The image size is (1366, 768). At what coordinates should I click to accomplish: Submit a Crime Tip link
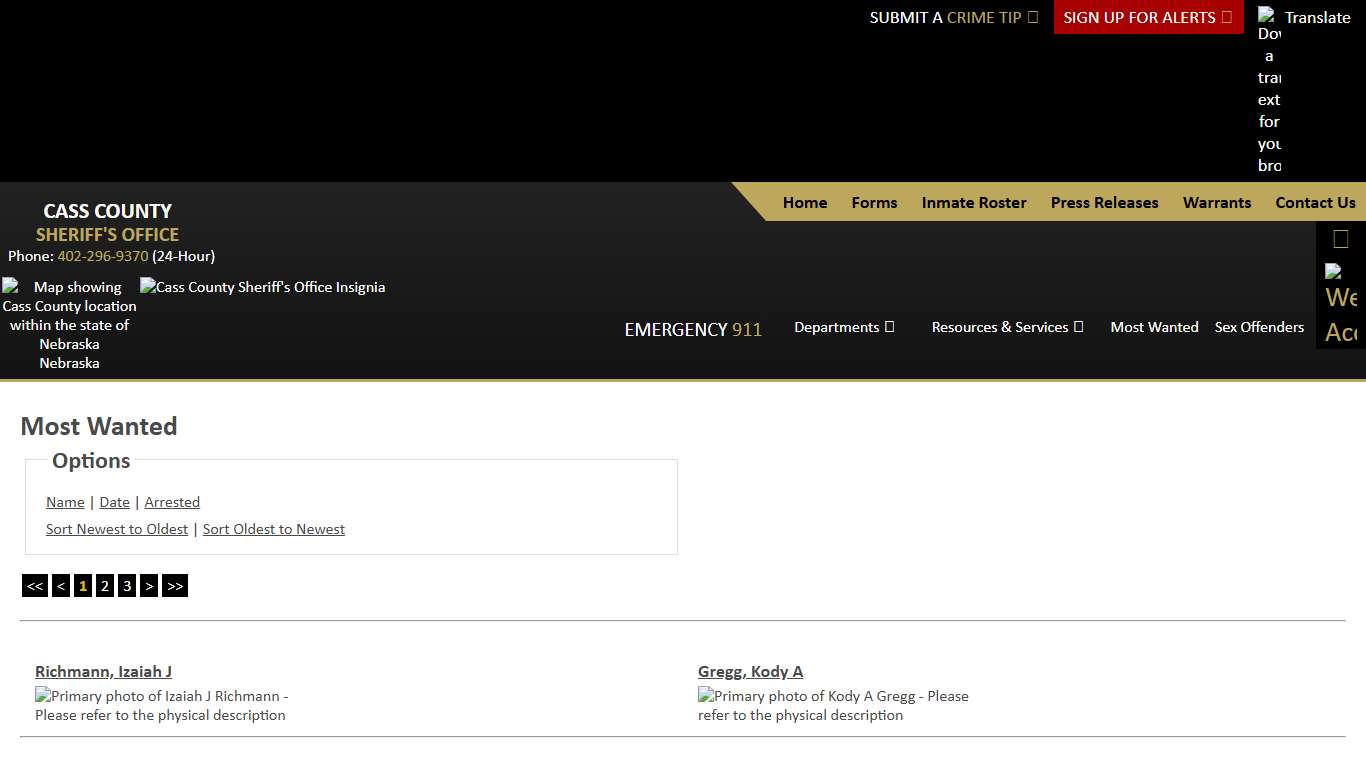(x=953, y=17)
